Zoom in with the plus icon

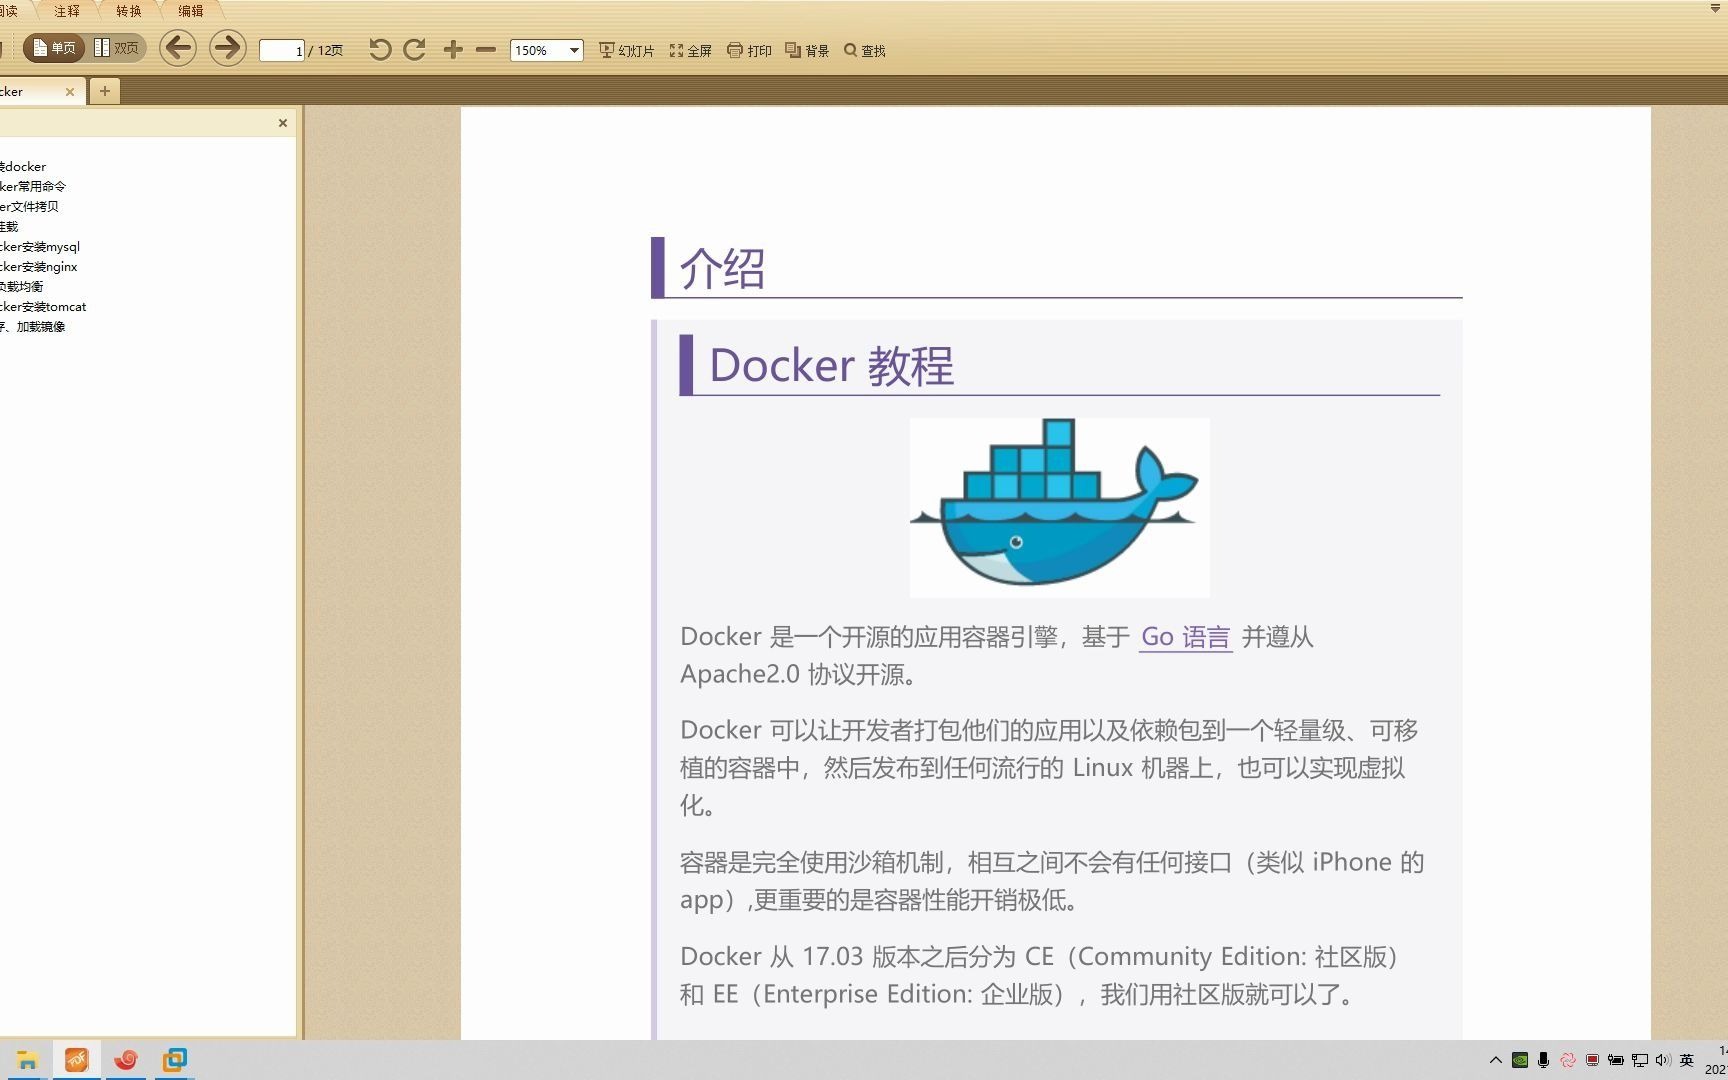point(453,49)
